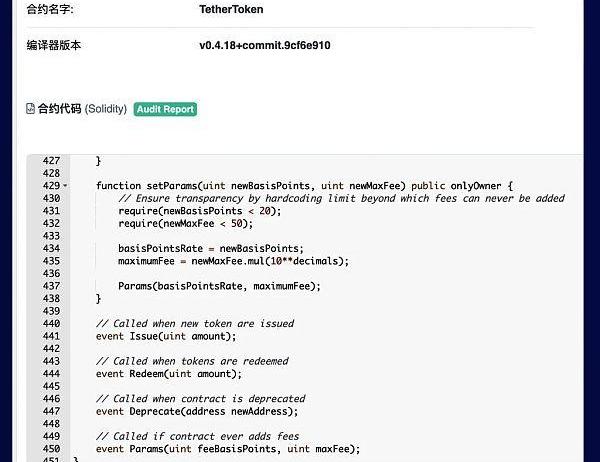Click "basisPointsRate = newBasisPoints;" line

point(211,248)
